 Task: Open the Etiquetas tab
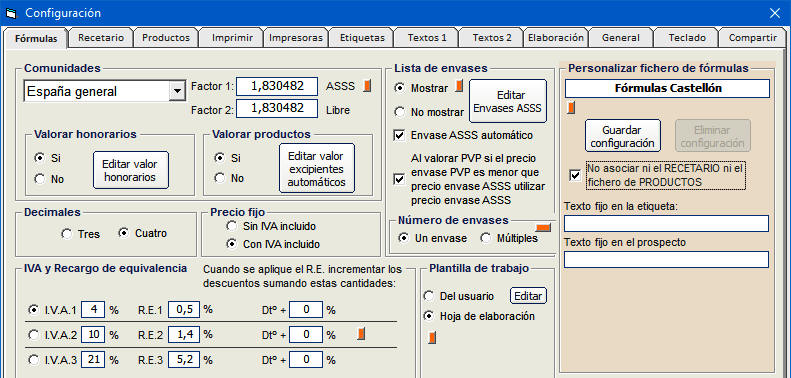[x=362, y=37]
